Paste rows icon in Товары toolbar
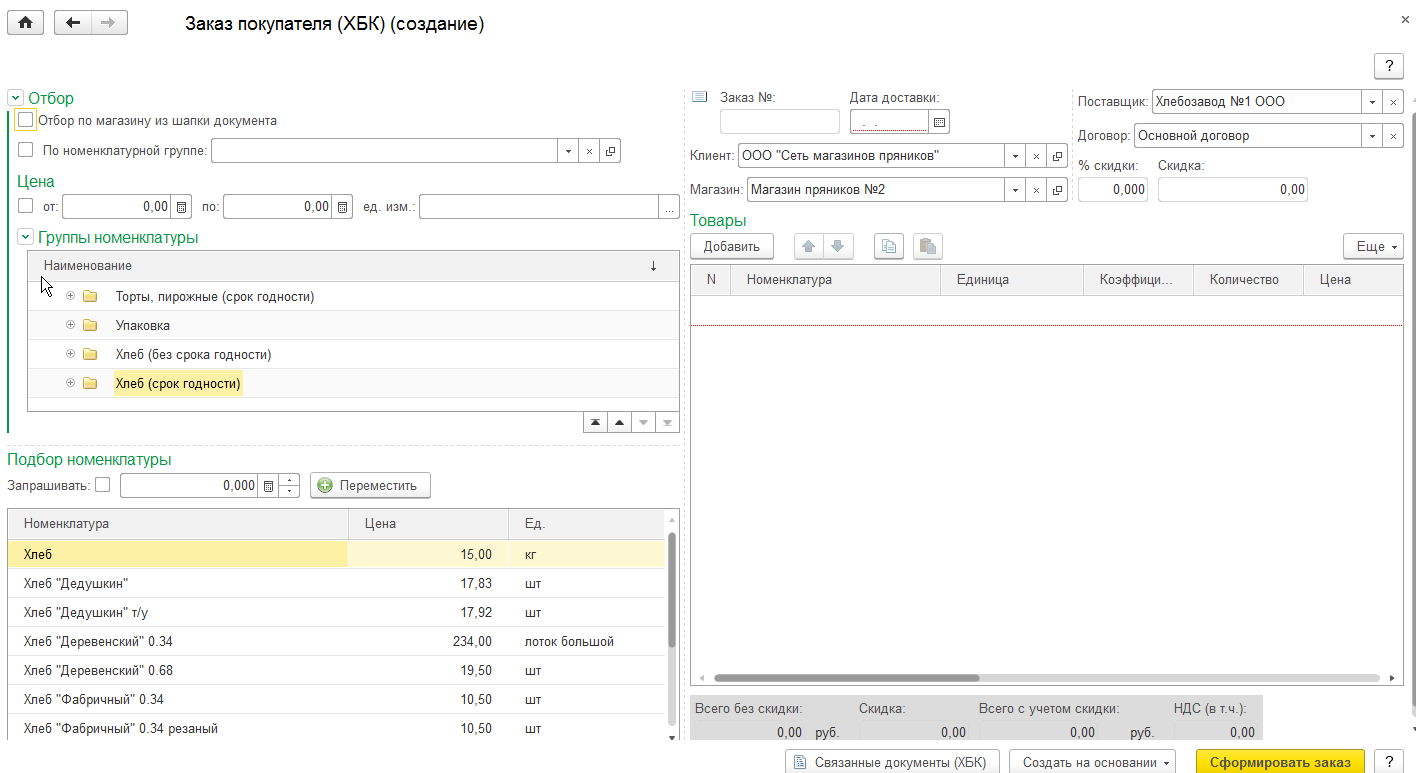Viewport: 1416px width, 773px height. [x=928, y=246]
